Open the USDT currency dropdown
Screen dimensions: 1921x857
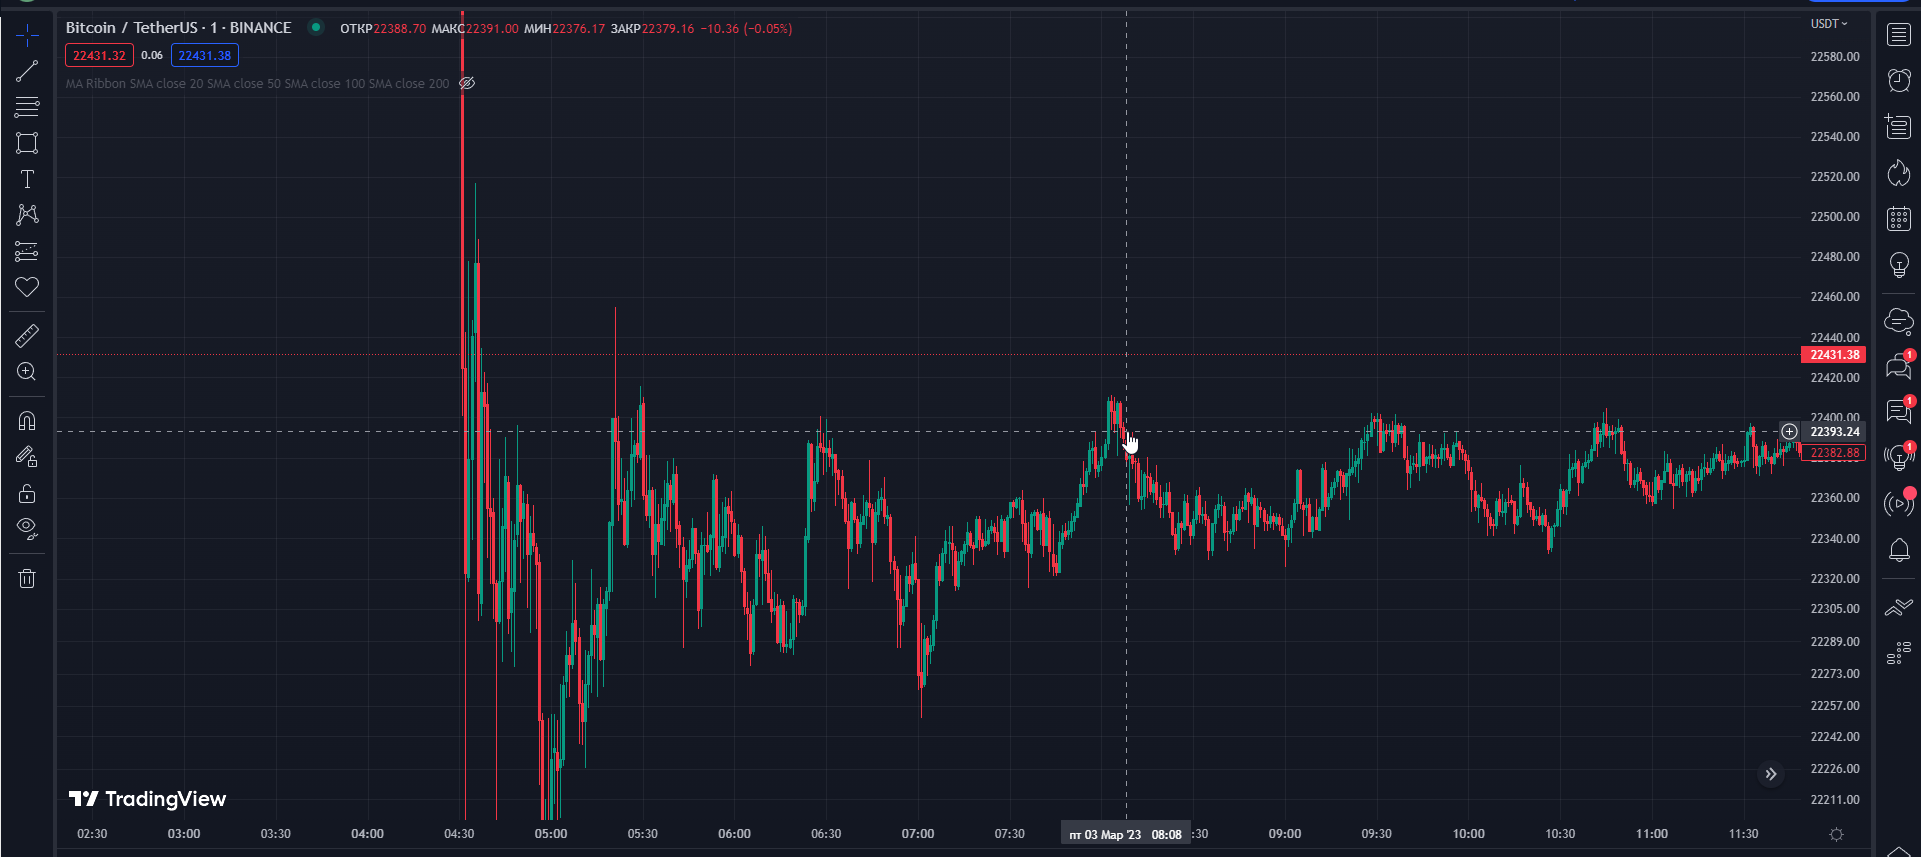1829,24
